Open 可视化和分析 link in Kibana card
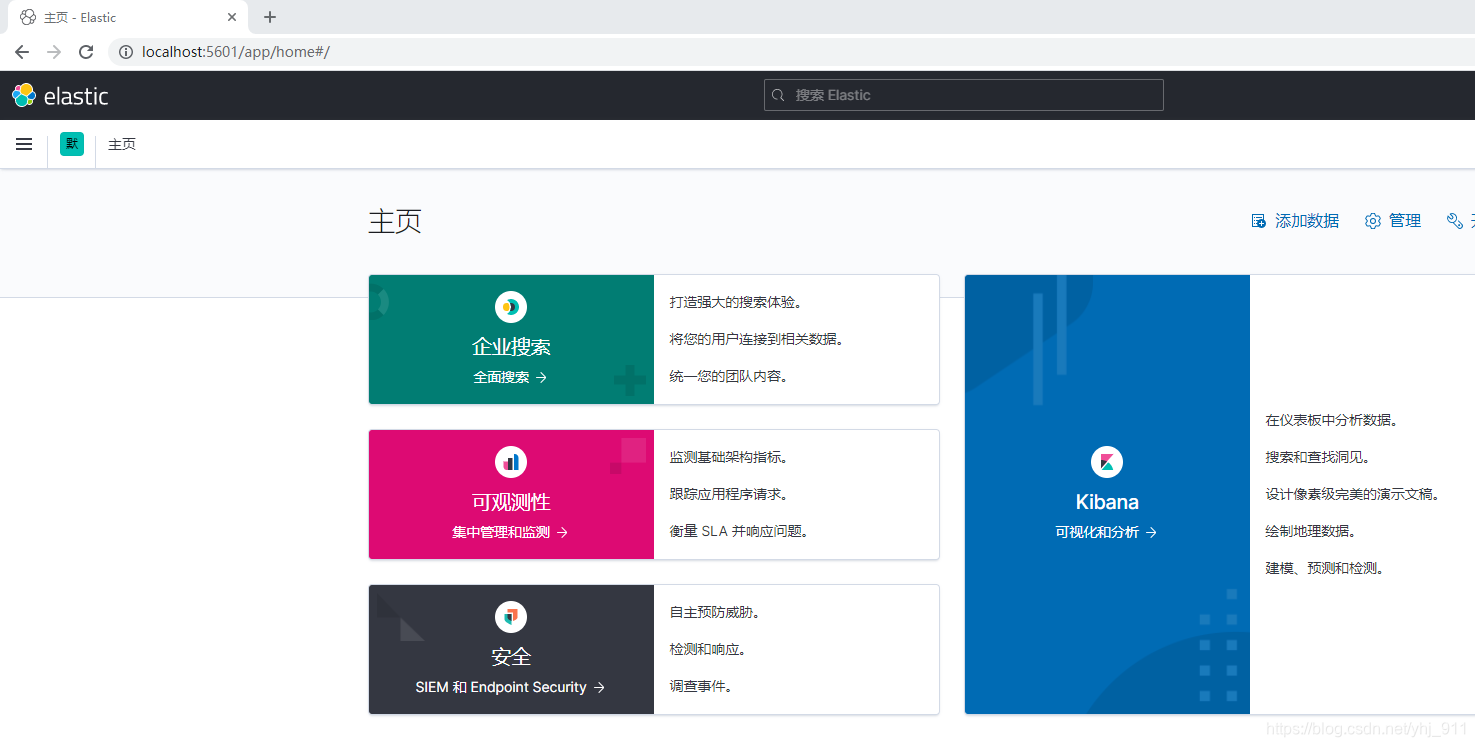 coord(1106,532)
